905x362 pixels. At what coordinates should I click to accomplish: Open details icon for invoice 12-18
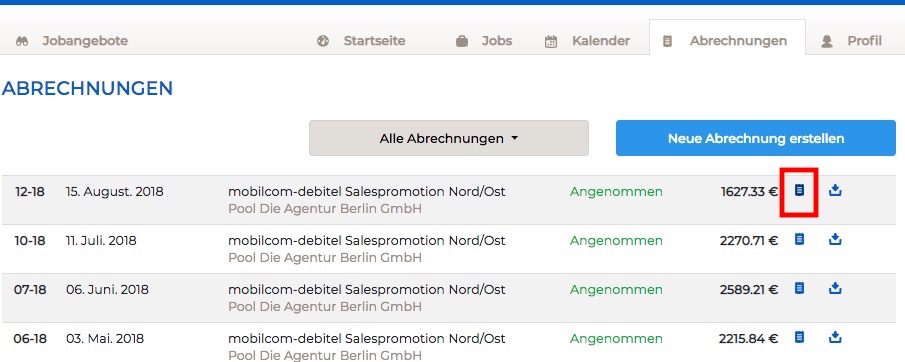pyautogui.click(x=799, y=190)
